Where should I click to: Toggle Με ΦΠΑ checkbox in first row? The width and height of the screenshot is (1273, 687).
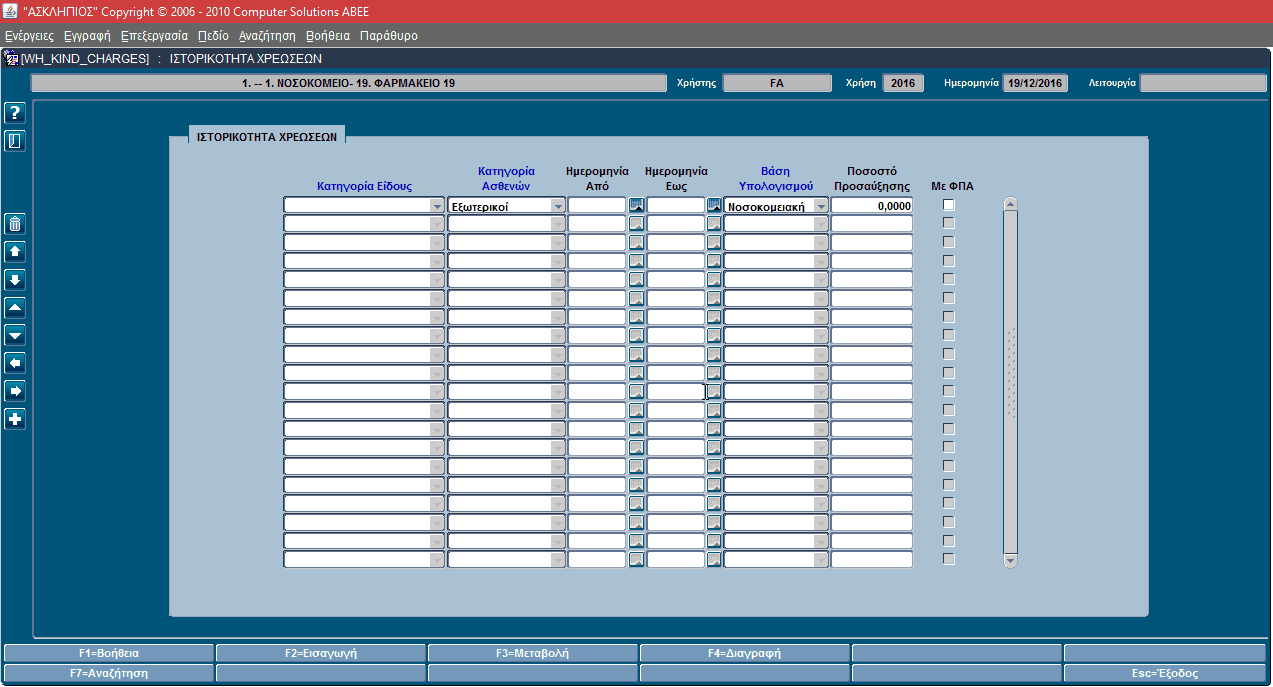click(949, 205)
